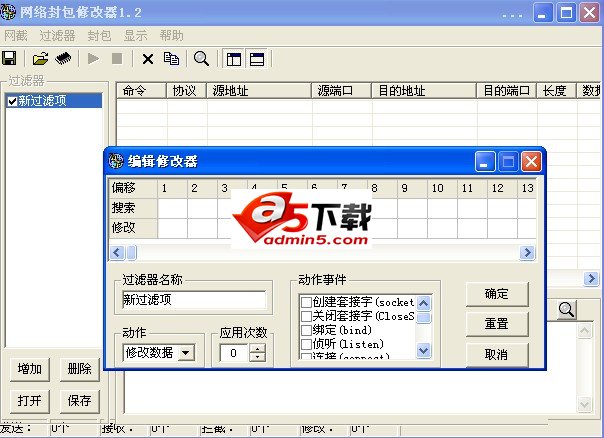This screenshot has width=604, height=438.
Task: Check 绑定 (bind) event checkbox
Action: click(x=306, y=330)
